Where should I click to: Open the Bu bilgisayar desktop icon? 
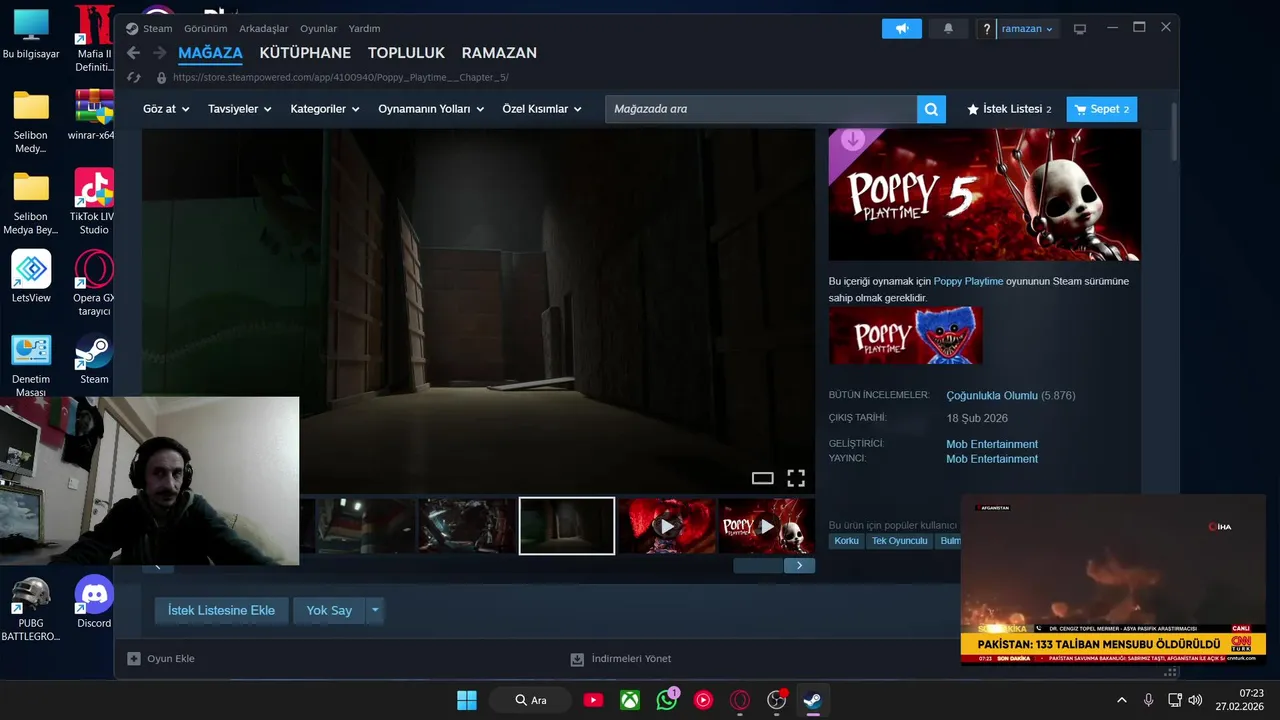click(x=31, y=34)
